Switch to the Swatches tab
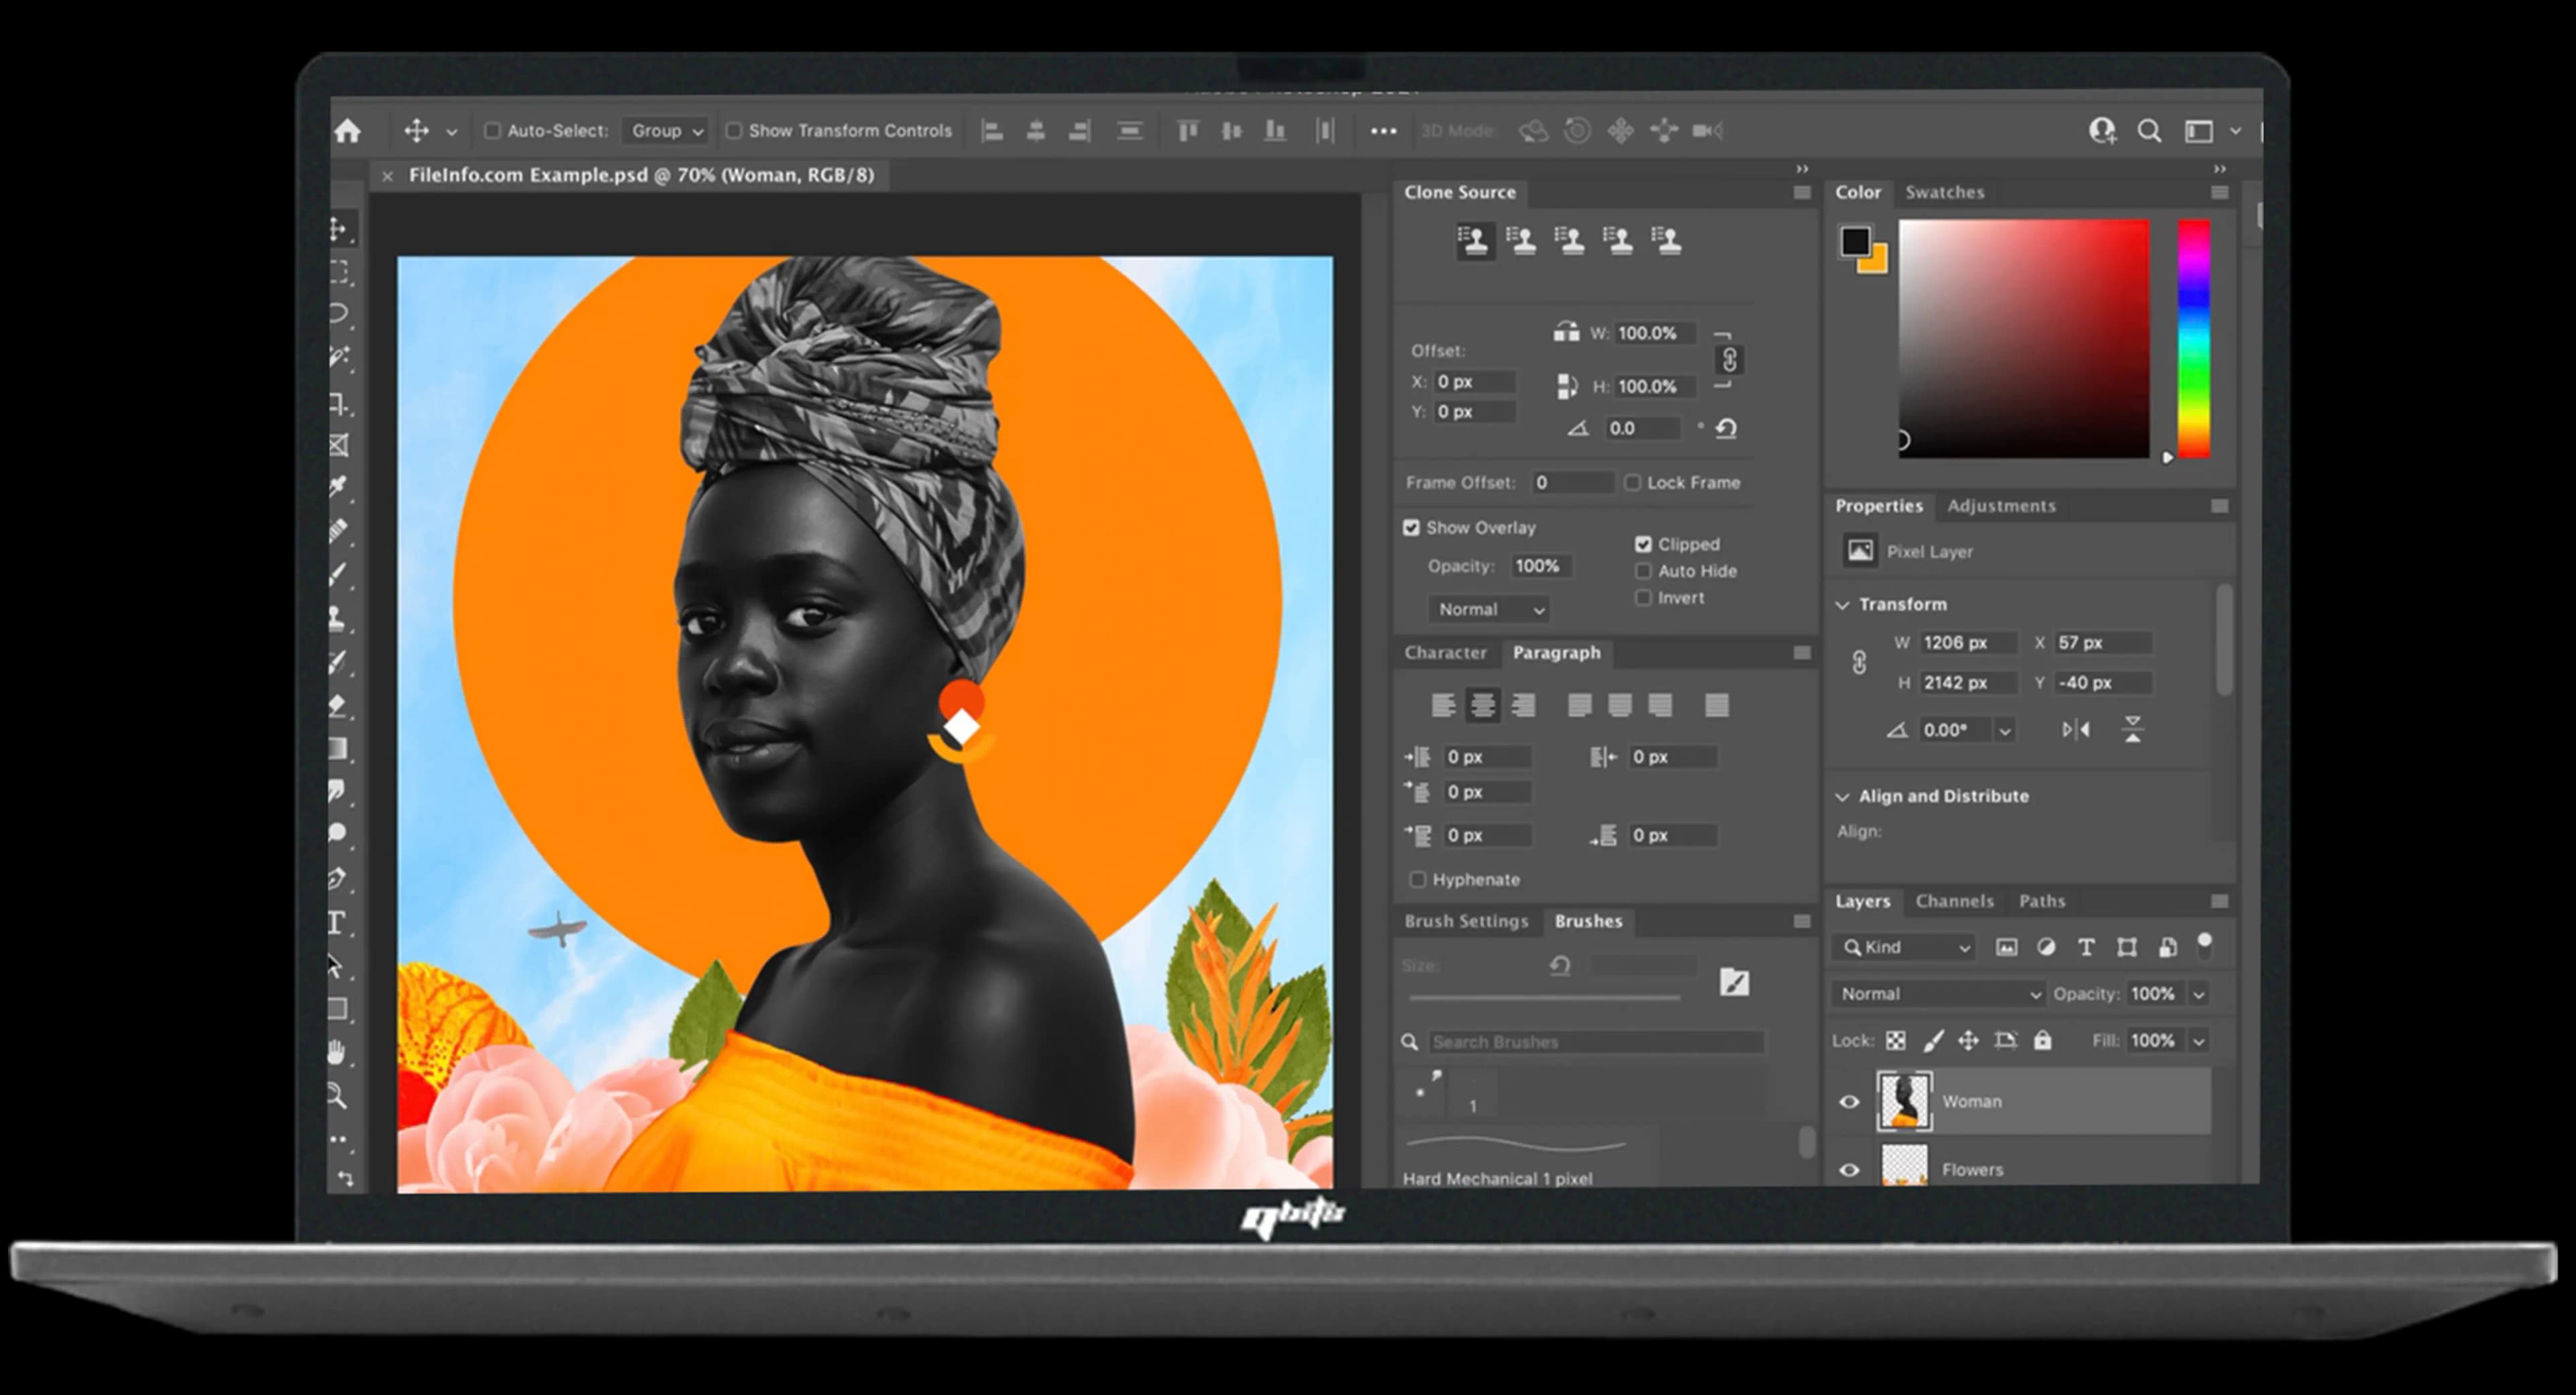This screenshot has width=2576, height=1395. click(x=1944, y=192)
